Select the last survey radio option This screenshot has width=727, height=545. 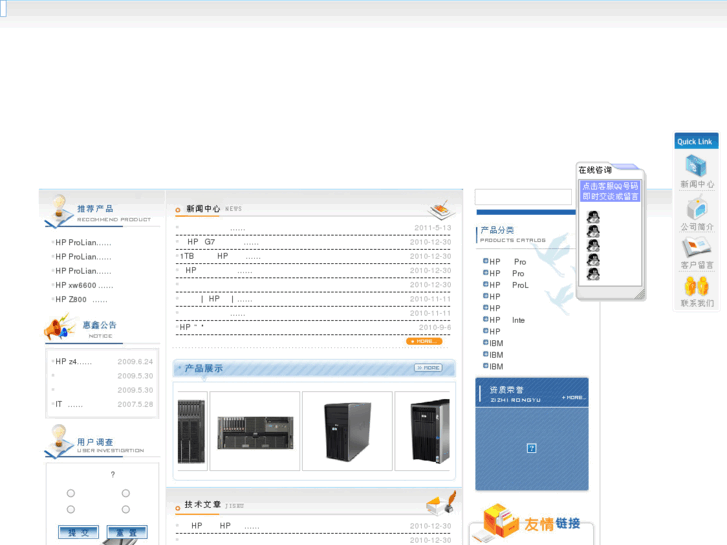126,509
